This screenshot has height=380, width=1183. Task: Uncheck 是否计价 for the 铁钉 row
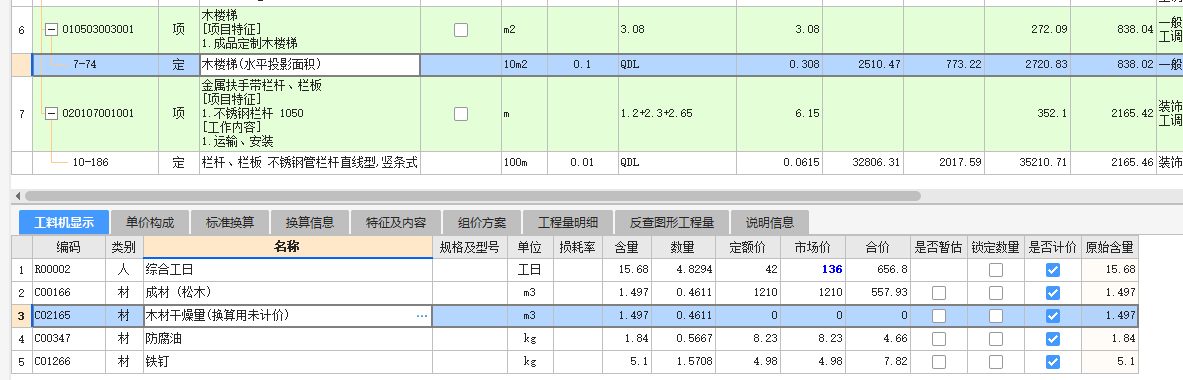[x=1053, y=362]
